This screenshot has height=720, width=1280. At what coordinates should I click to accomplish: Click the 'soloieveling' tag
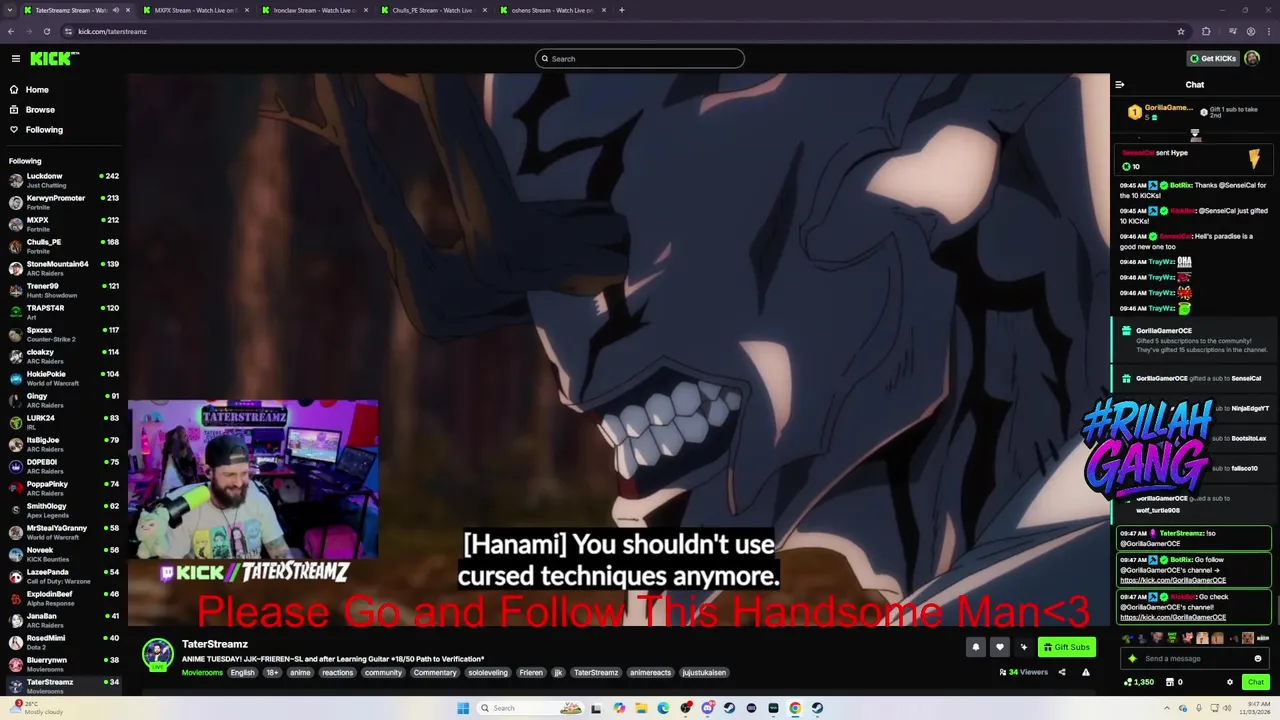click(x=488, y=672)
